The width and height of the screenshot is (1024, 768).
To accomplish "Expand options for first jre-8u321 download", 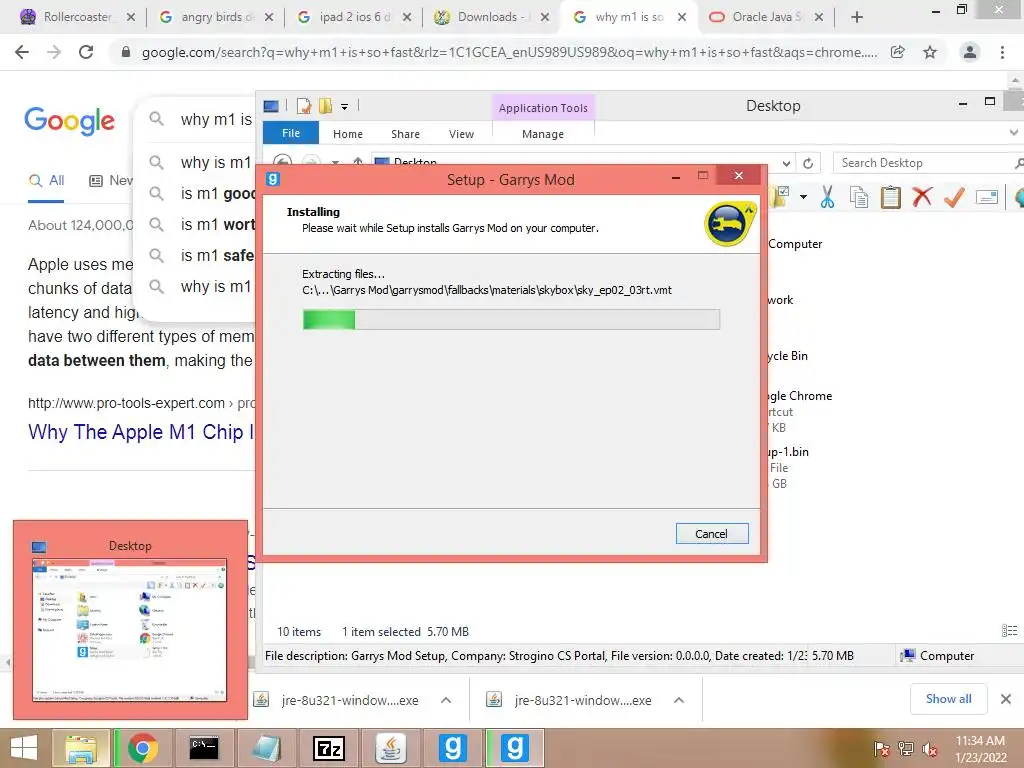I will [446, 700].
